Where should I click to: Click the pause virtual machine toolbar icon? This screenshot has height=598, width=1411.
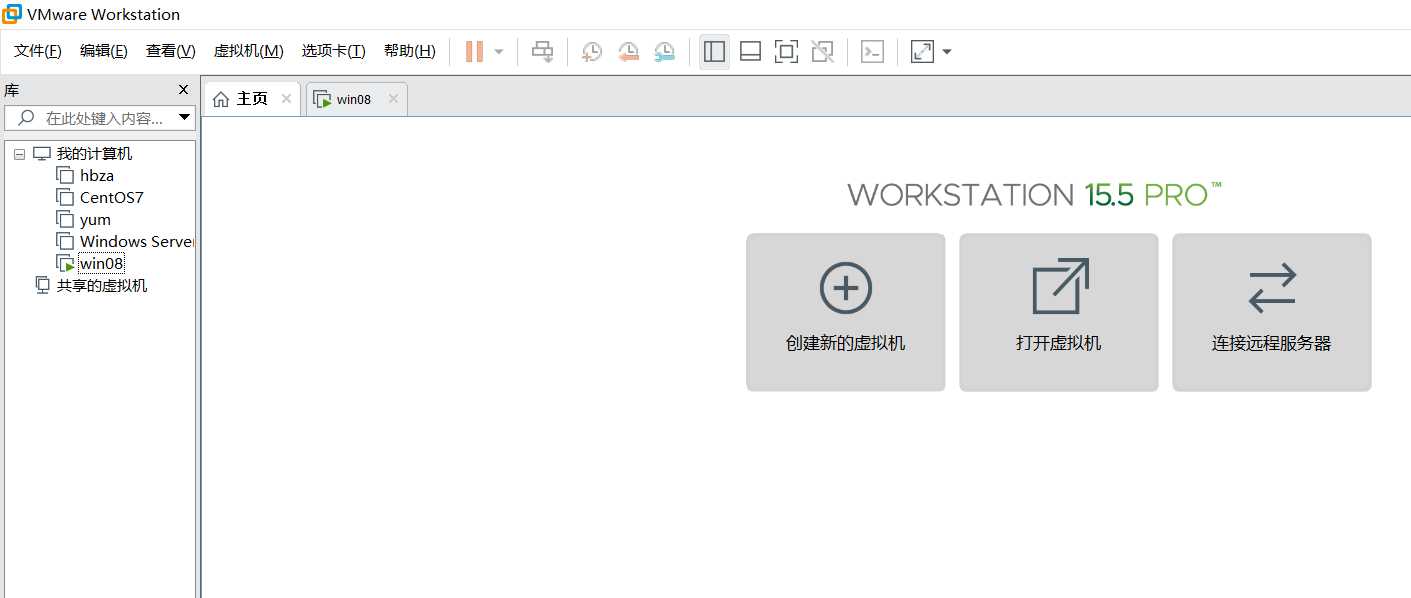click(475, 51)
